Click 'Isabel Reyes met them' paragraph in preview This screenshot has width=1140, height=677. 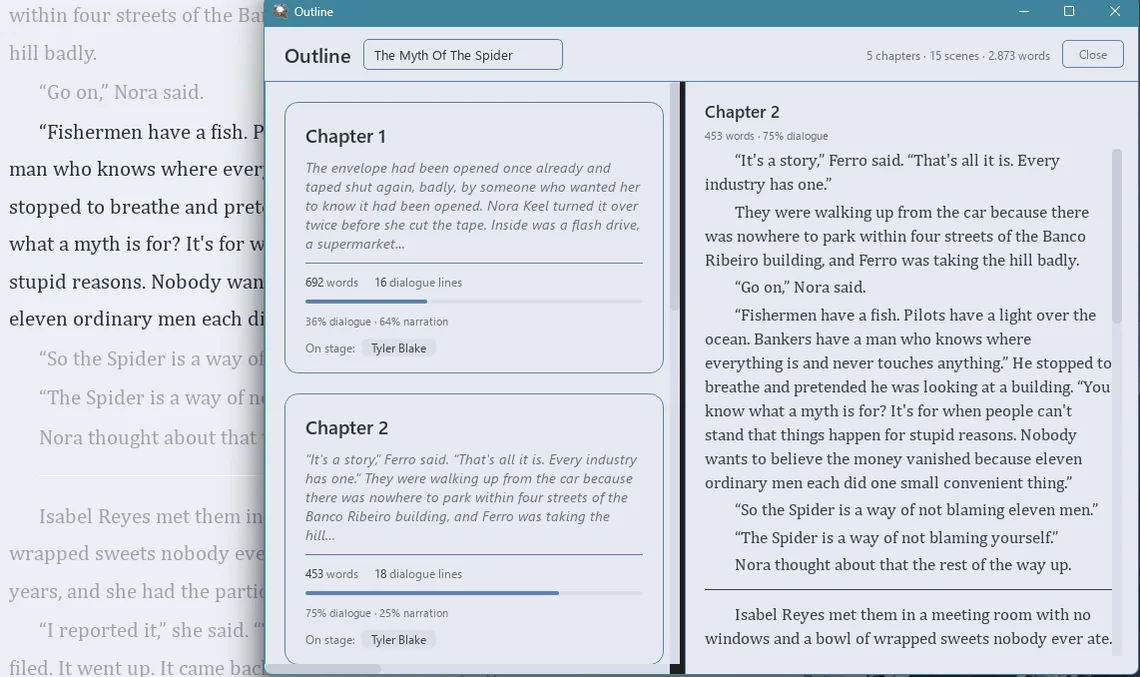908,626
